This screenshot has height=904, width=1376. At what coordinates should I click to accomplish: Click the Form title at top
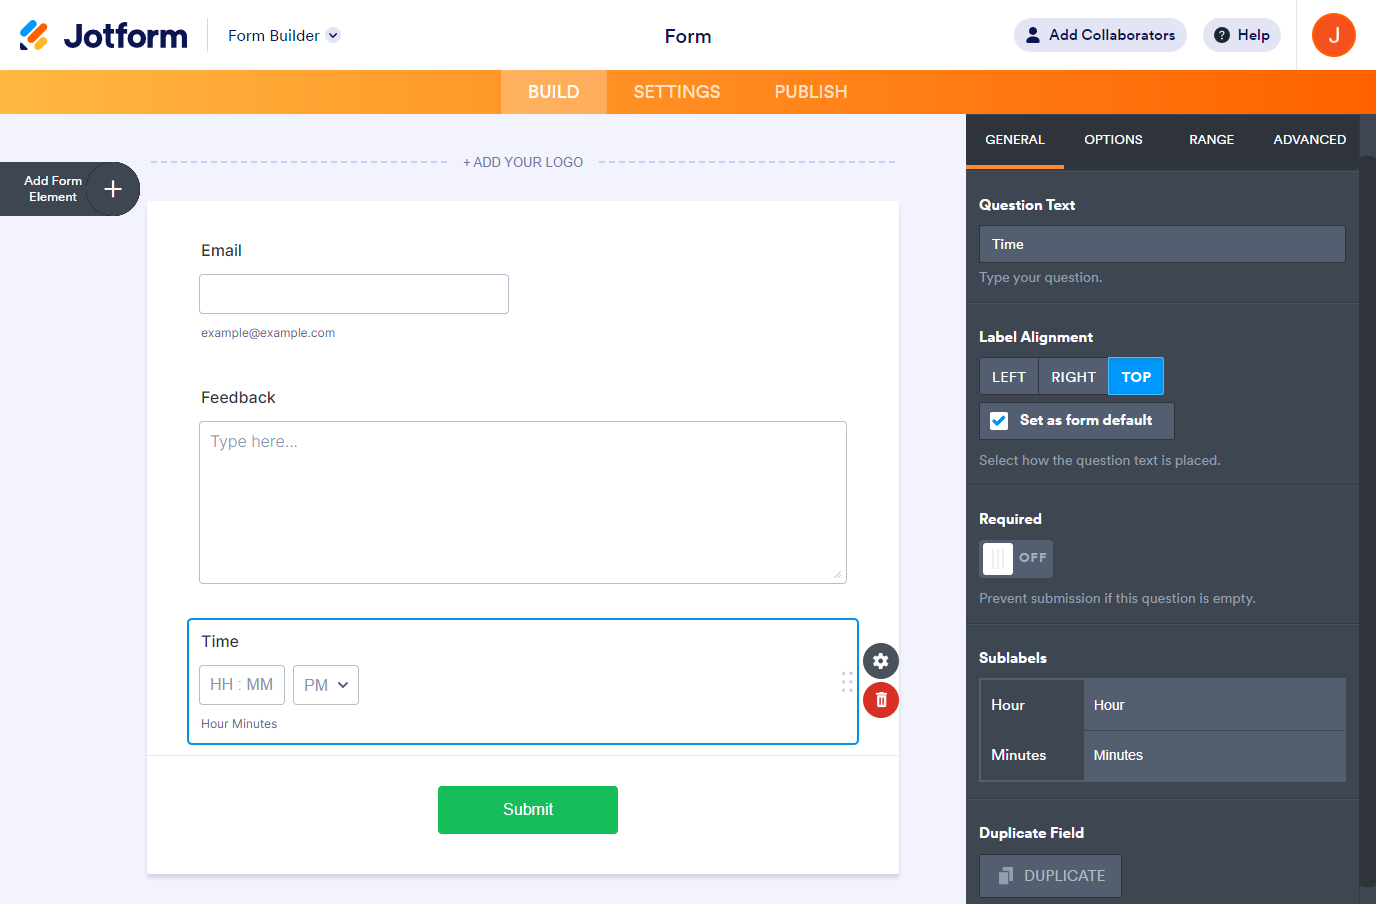pyautogui.click(x=688, y=36)
